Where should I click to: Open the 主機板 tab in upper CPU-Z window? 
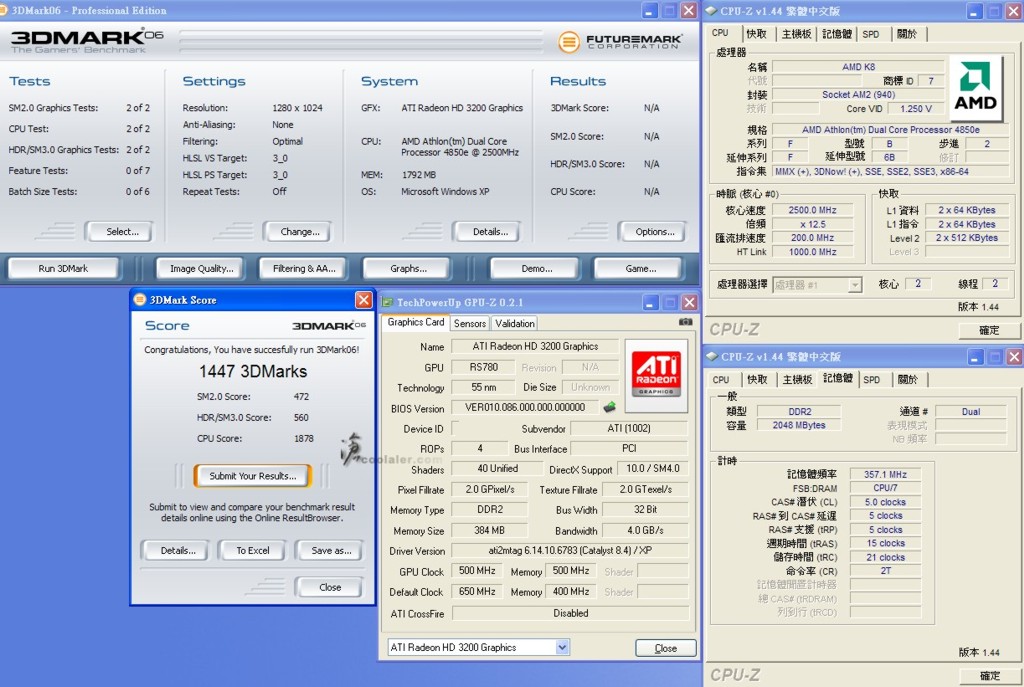(796, 34)
